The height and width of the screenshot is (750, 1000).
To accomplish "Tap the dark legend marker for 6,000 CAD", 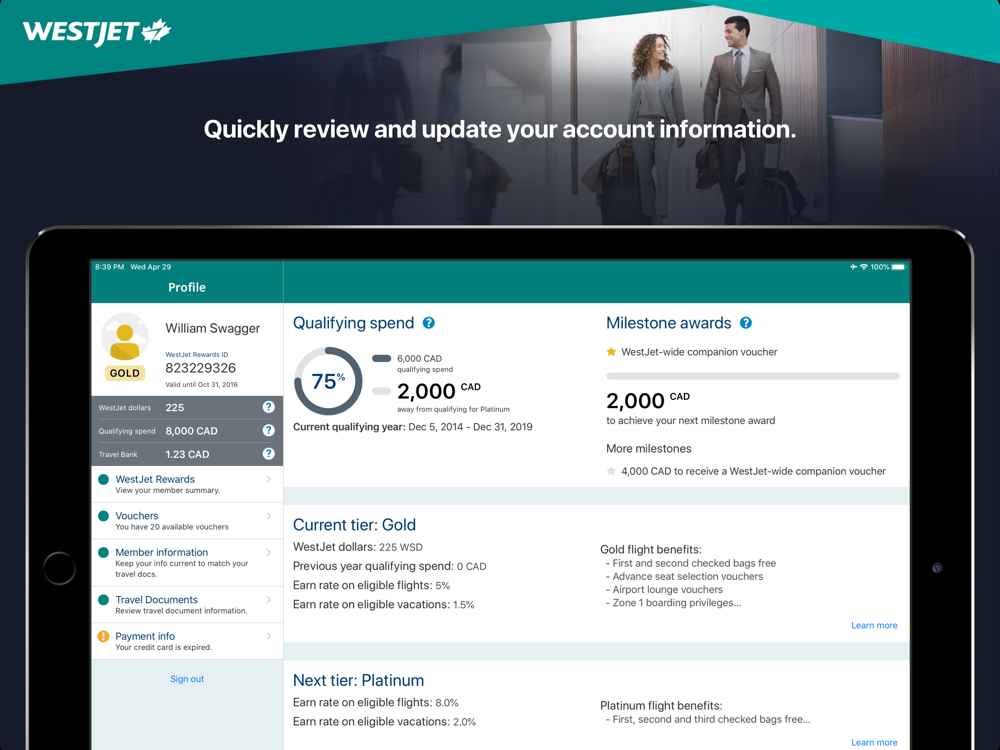I will [x=381, y=358].
